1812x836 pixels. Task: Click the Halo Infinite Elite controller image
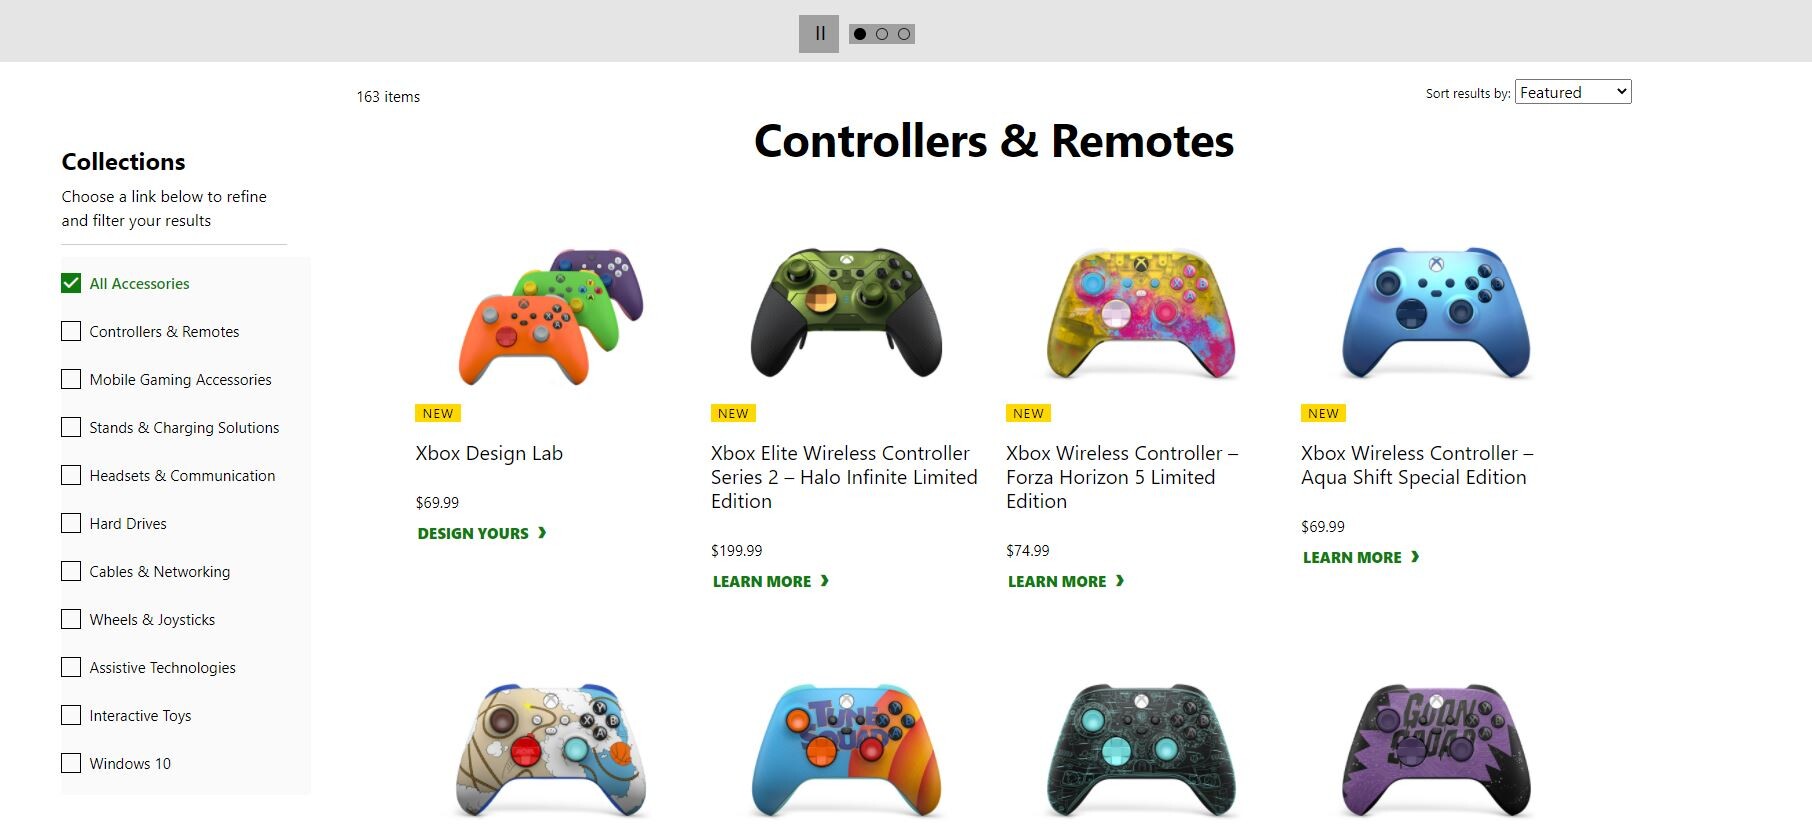click(x=846, y=312)
